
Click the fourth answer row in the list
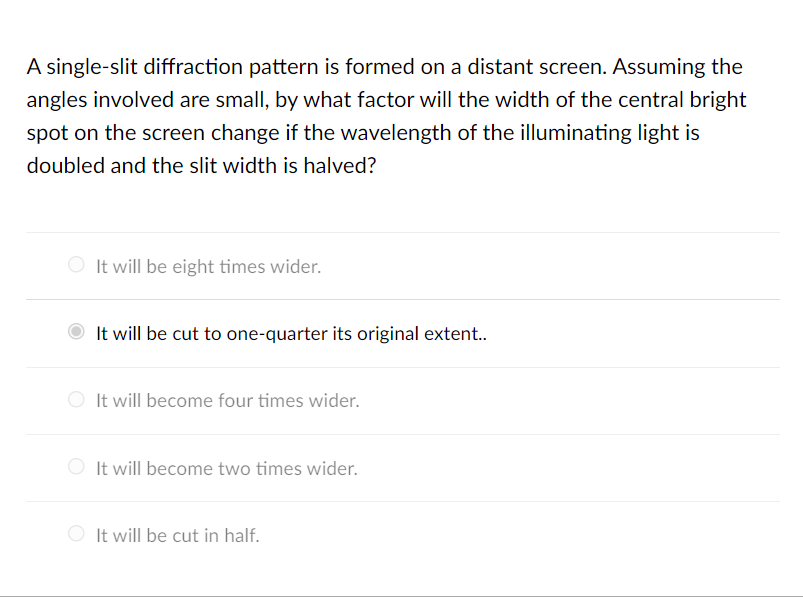pyautogui.click(x=400, y=467)
